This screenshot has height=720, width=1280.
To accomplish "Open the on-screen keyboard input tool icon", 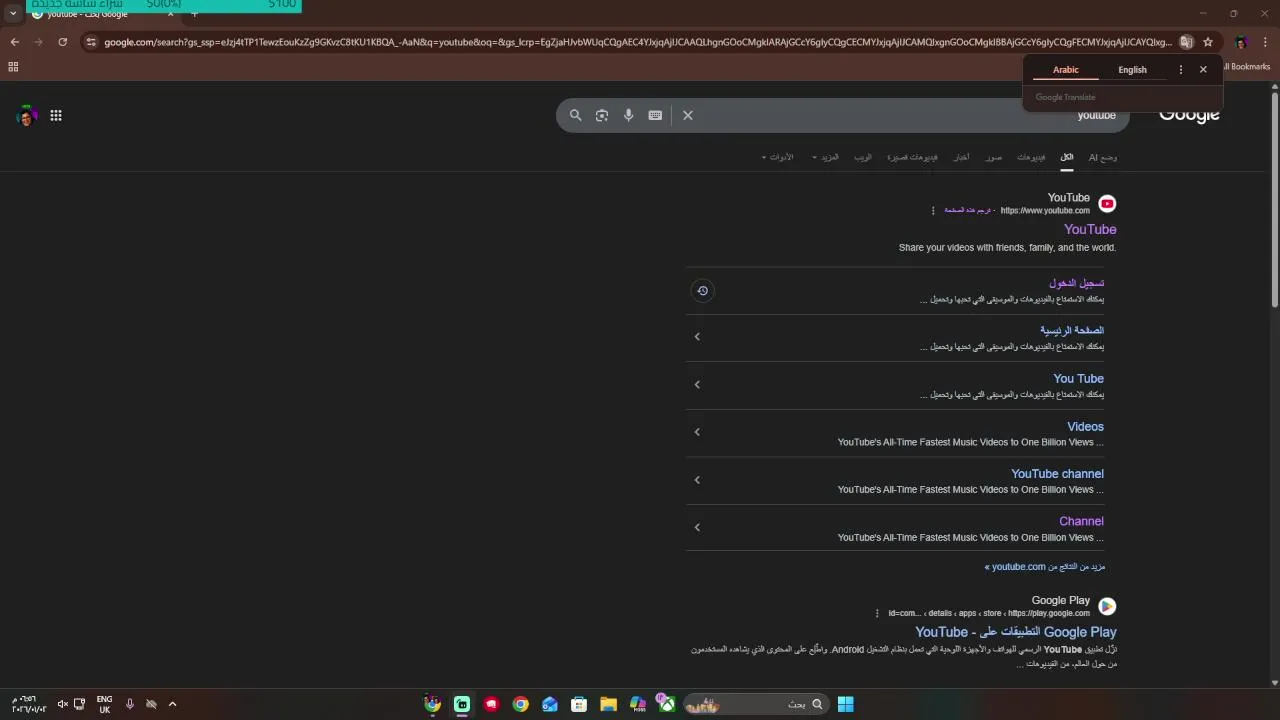I will 655,115.
